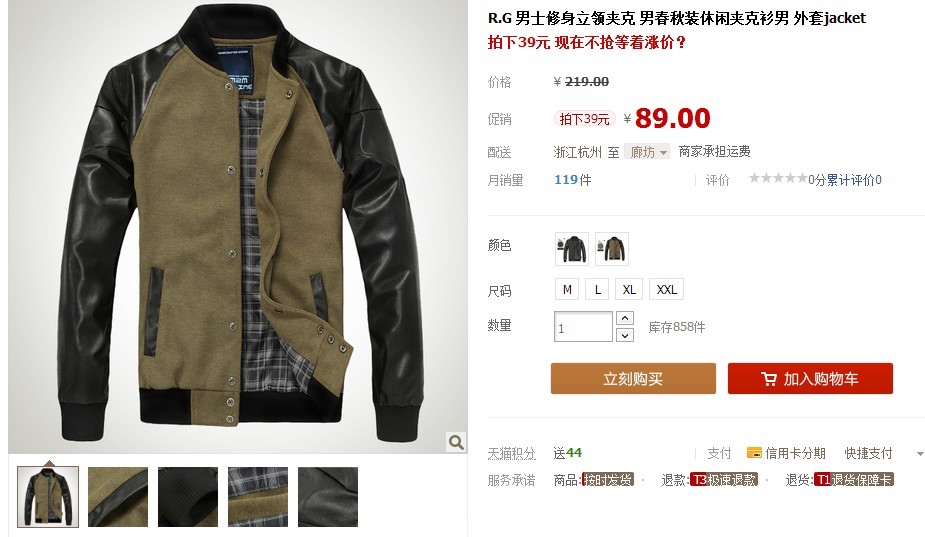View the plaid lining thumbnail
The height and width of the screenshot is (537, 925).
tap(258, 497)
